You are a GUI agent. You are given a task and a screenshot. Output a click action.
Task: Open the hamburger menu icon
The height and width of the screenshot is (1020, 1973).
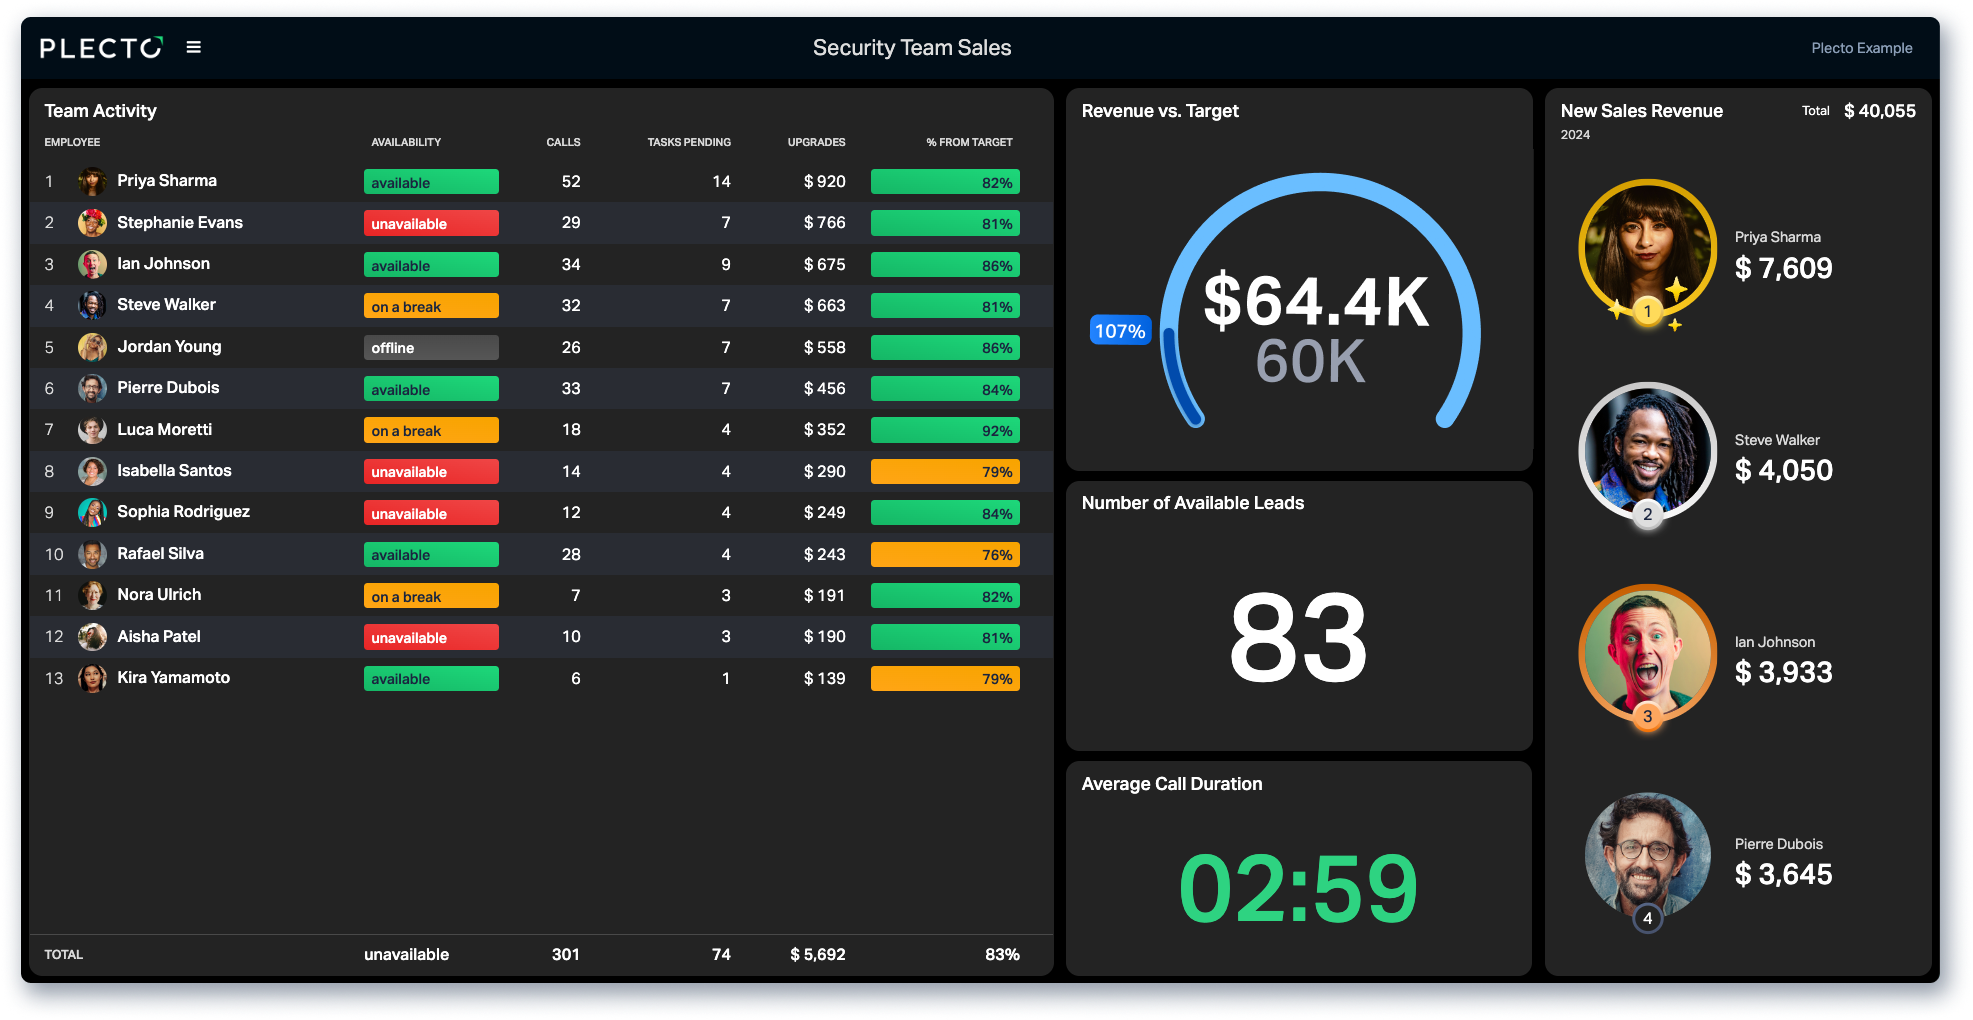[x=194, y=47]
